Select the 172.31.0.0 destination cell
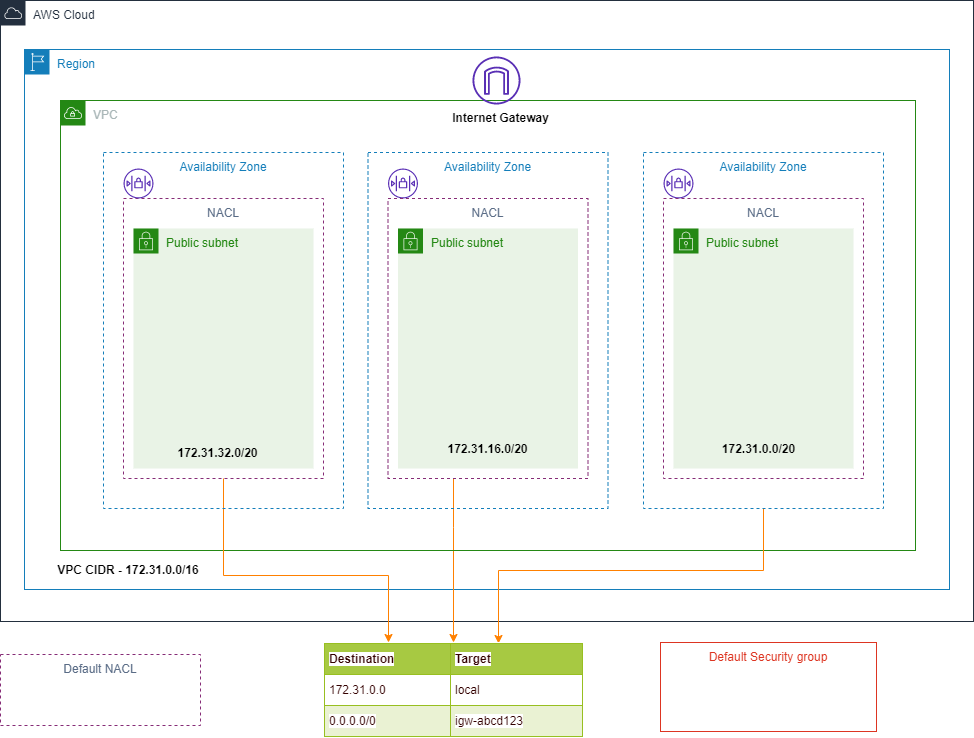974x738 pixels. 388,690
